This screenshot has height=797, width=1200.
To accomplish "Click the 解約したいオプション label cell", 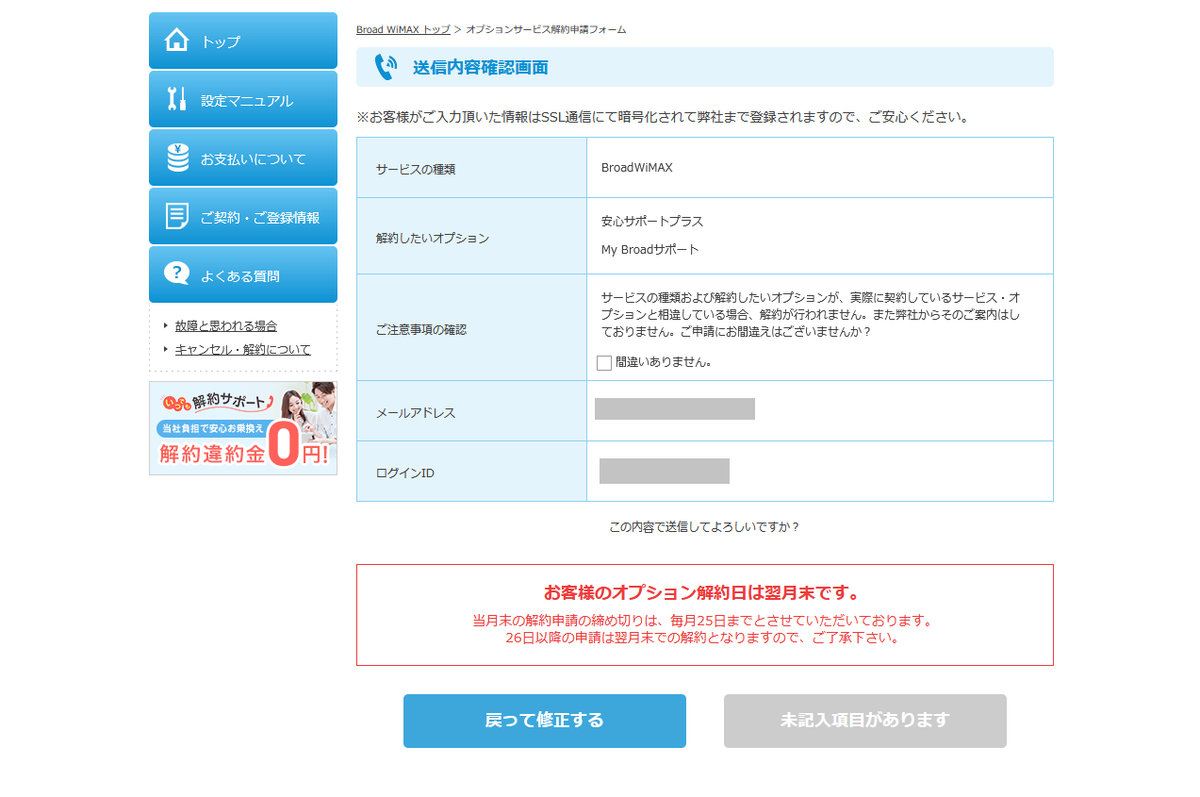I will click(472, 236).
